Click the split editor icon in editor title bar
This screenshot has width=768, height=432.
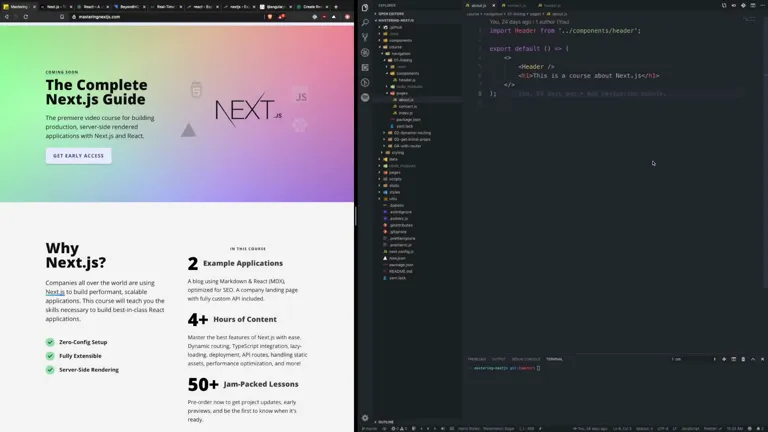[x=753, y=5]
